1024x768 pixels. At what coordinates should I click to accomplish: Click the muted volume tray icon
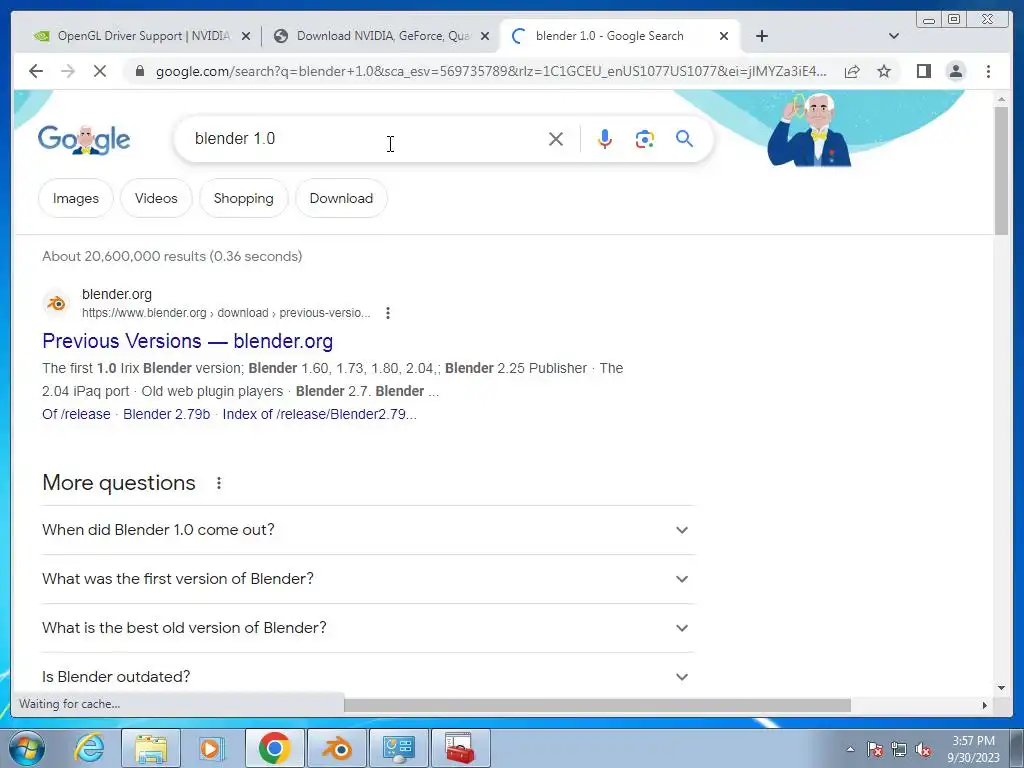click(x=923, y=749)
